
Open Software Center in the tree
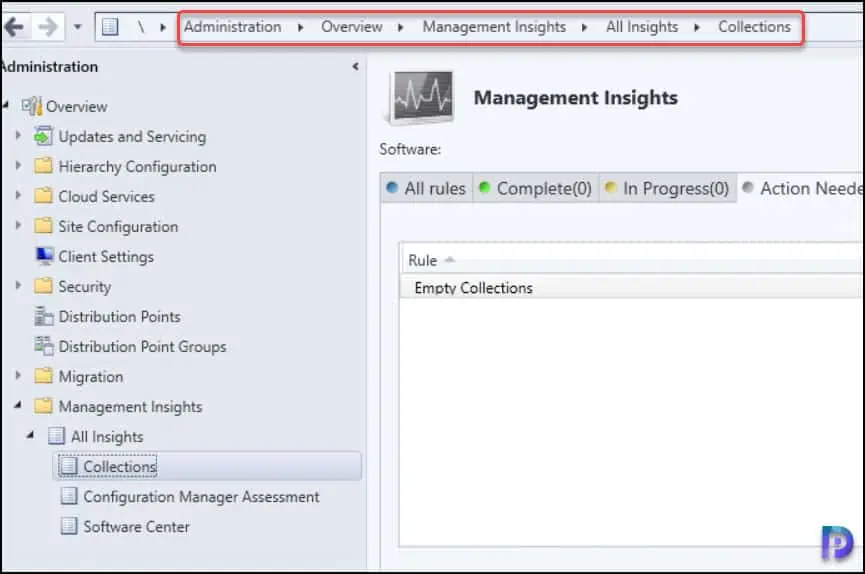[136, 527]
